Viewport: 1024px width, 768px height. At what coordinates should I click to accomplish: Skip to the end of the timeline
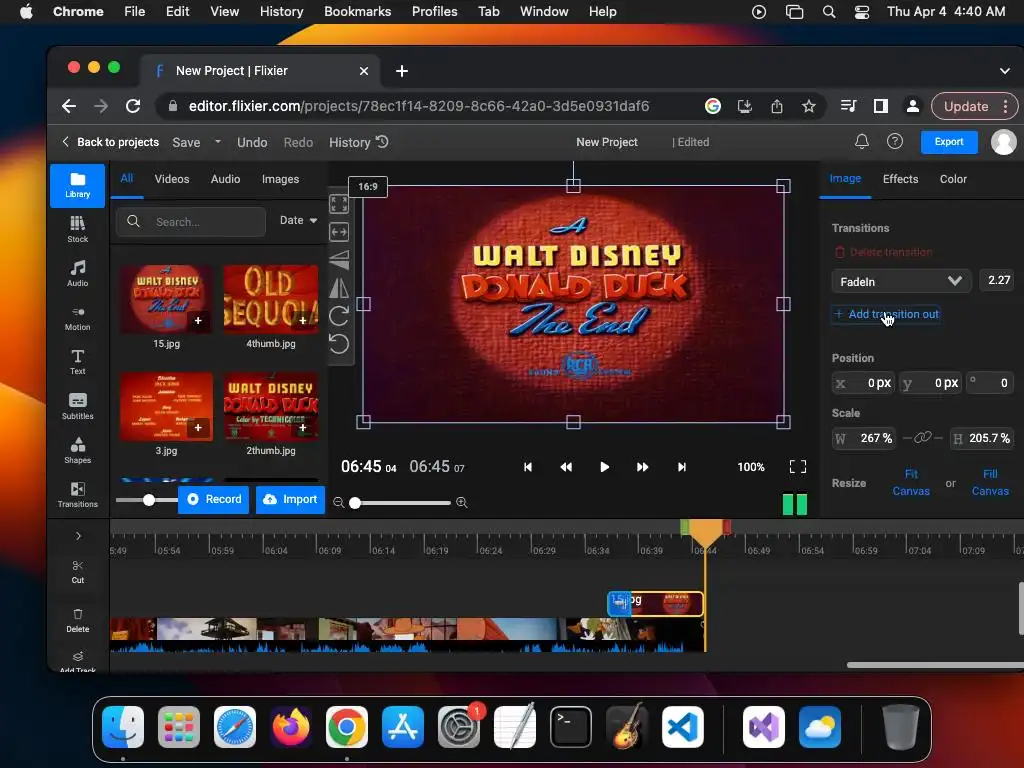pyautogui.click(x=682, y=467)
